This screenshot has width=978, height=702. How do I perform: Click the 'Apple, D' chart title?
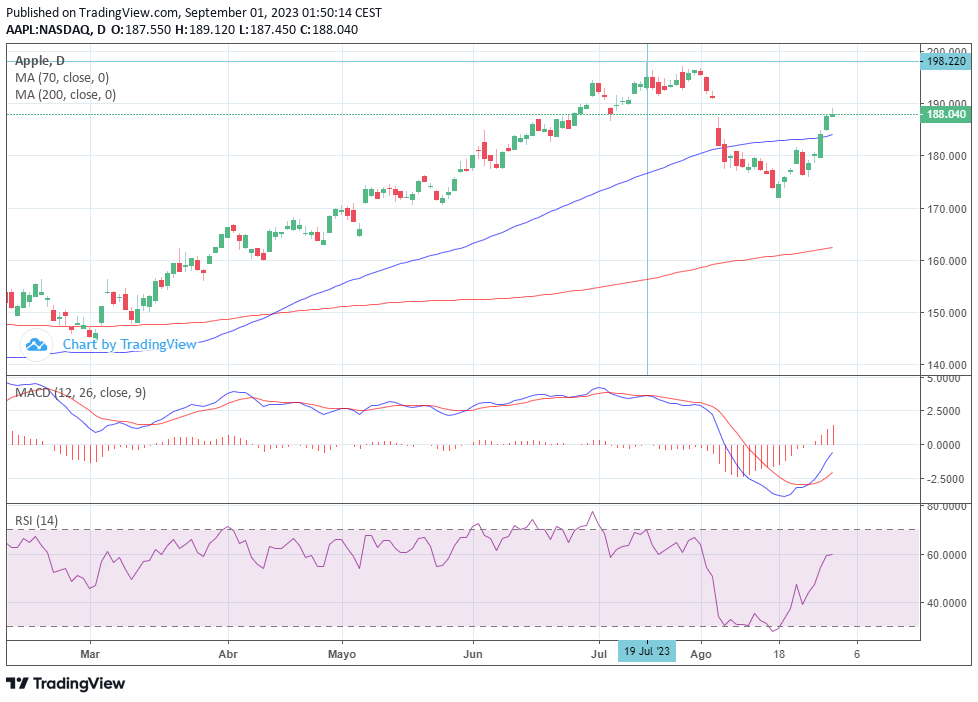click(x=39, y=61)
